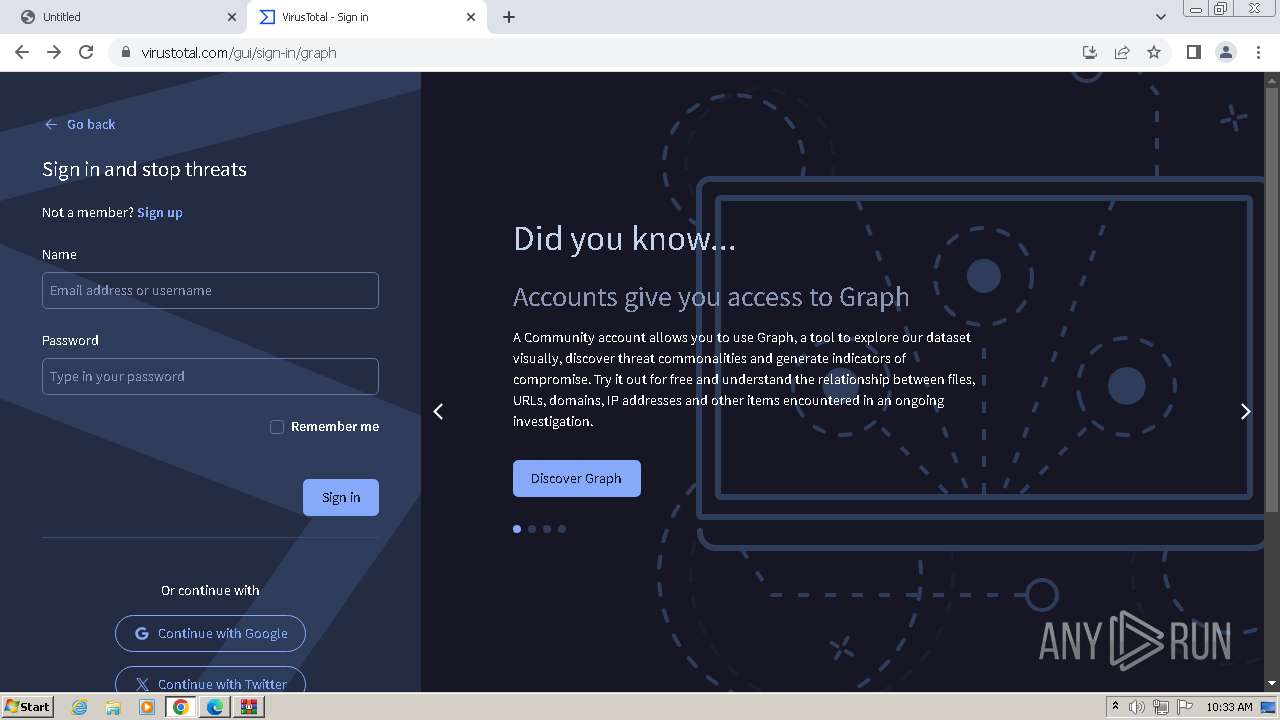Click page scrollbar down arrow
The height and width of the screenshot is (720, 1280).
coord(1272,683)
